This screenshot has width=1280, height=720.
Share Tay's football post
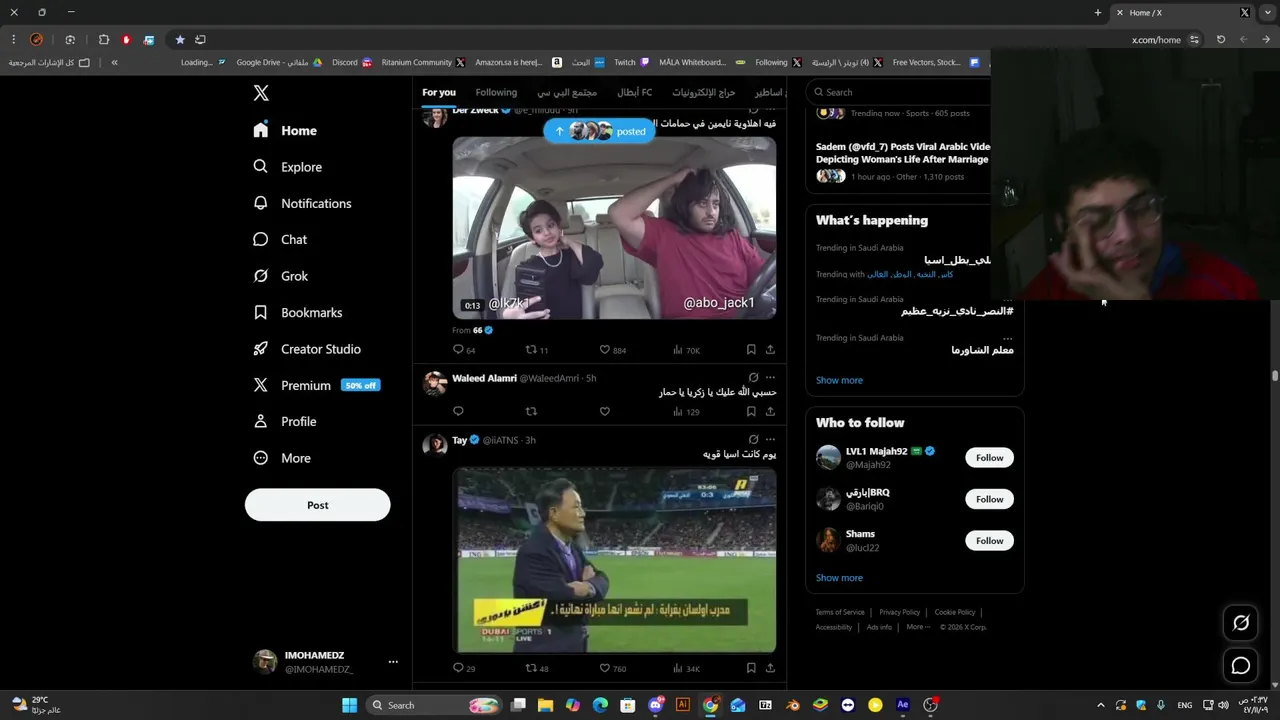[x=770, y=668]
